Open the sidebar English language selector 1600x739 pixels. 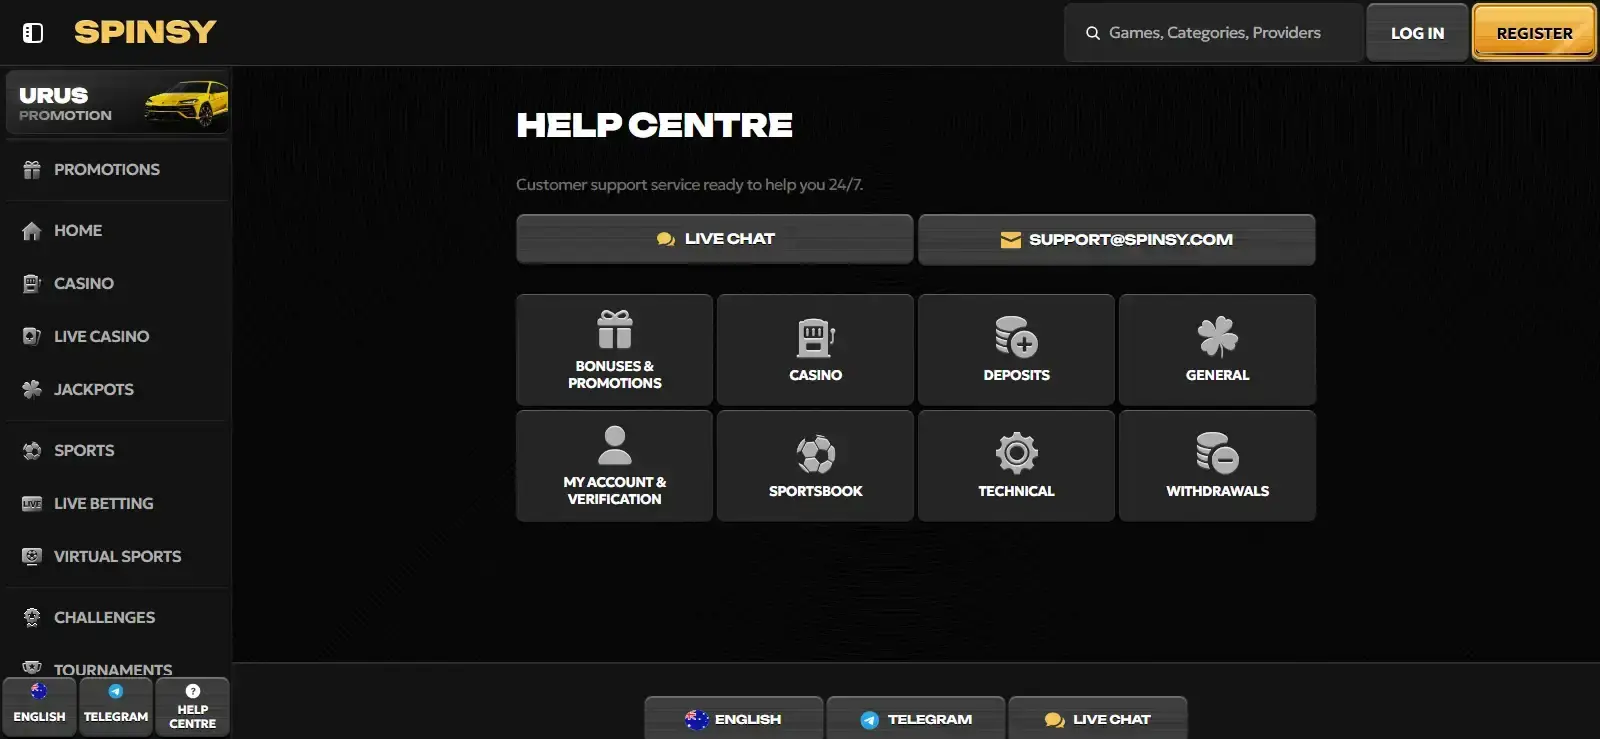click(40, 707)
